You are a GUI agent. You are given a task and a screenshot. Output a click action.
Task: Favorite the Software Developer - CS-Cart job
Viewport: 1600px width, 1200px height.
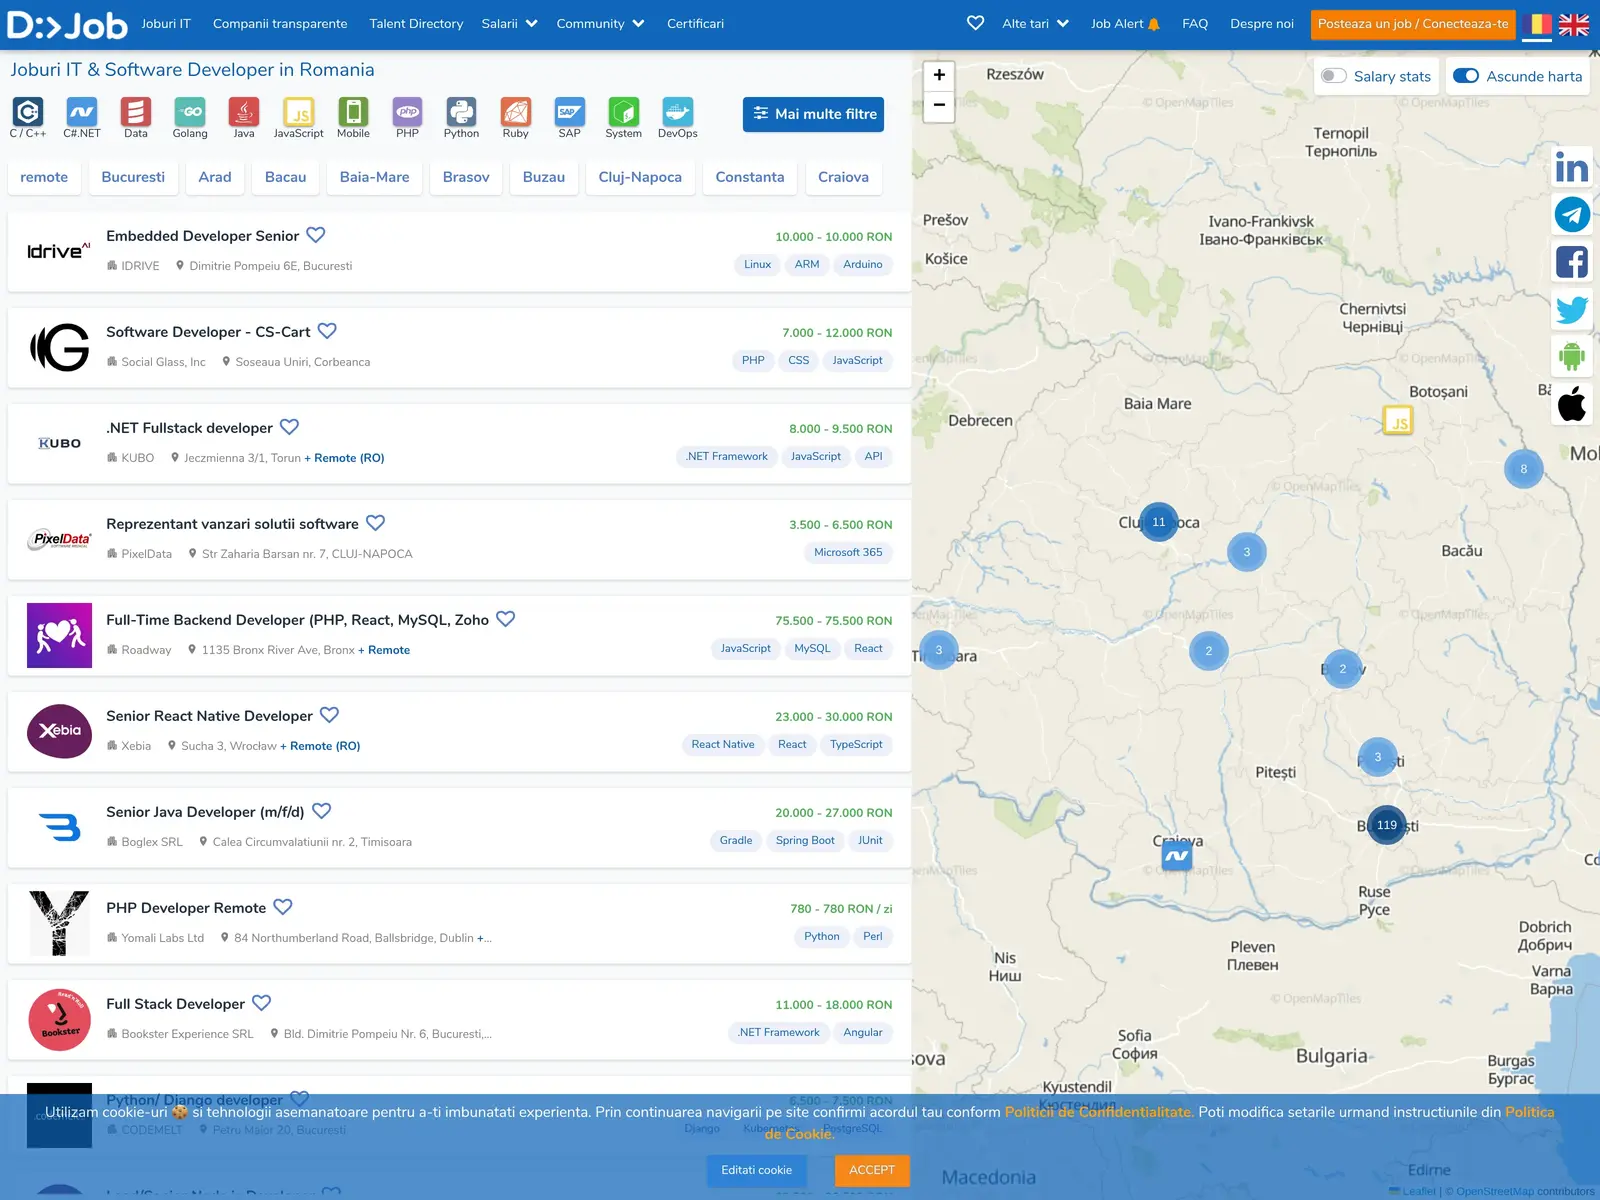(327, 331)
